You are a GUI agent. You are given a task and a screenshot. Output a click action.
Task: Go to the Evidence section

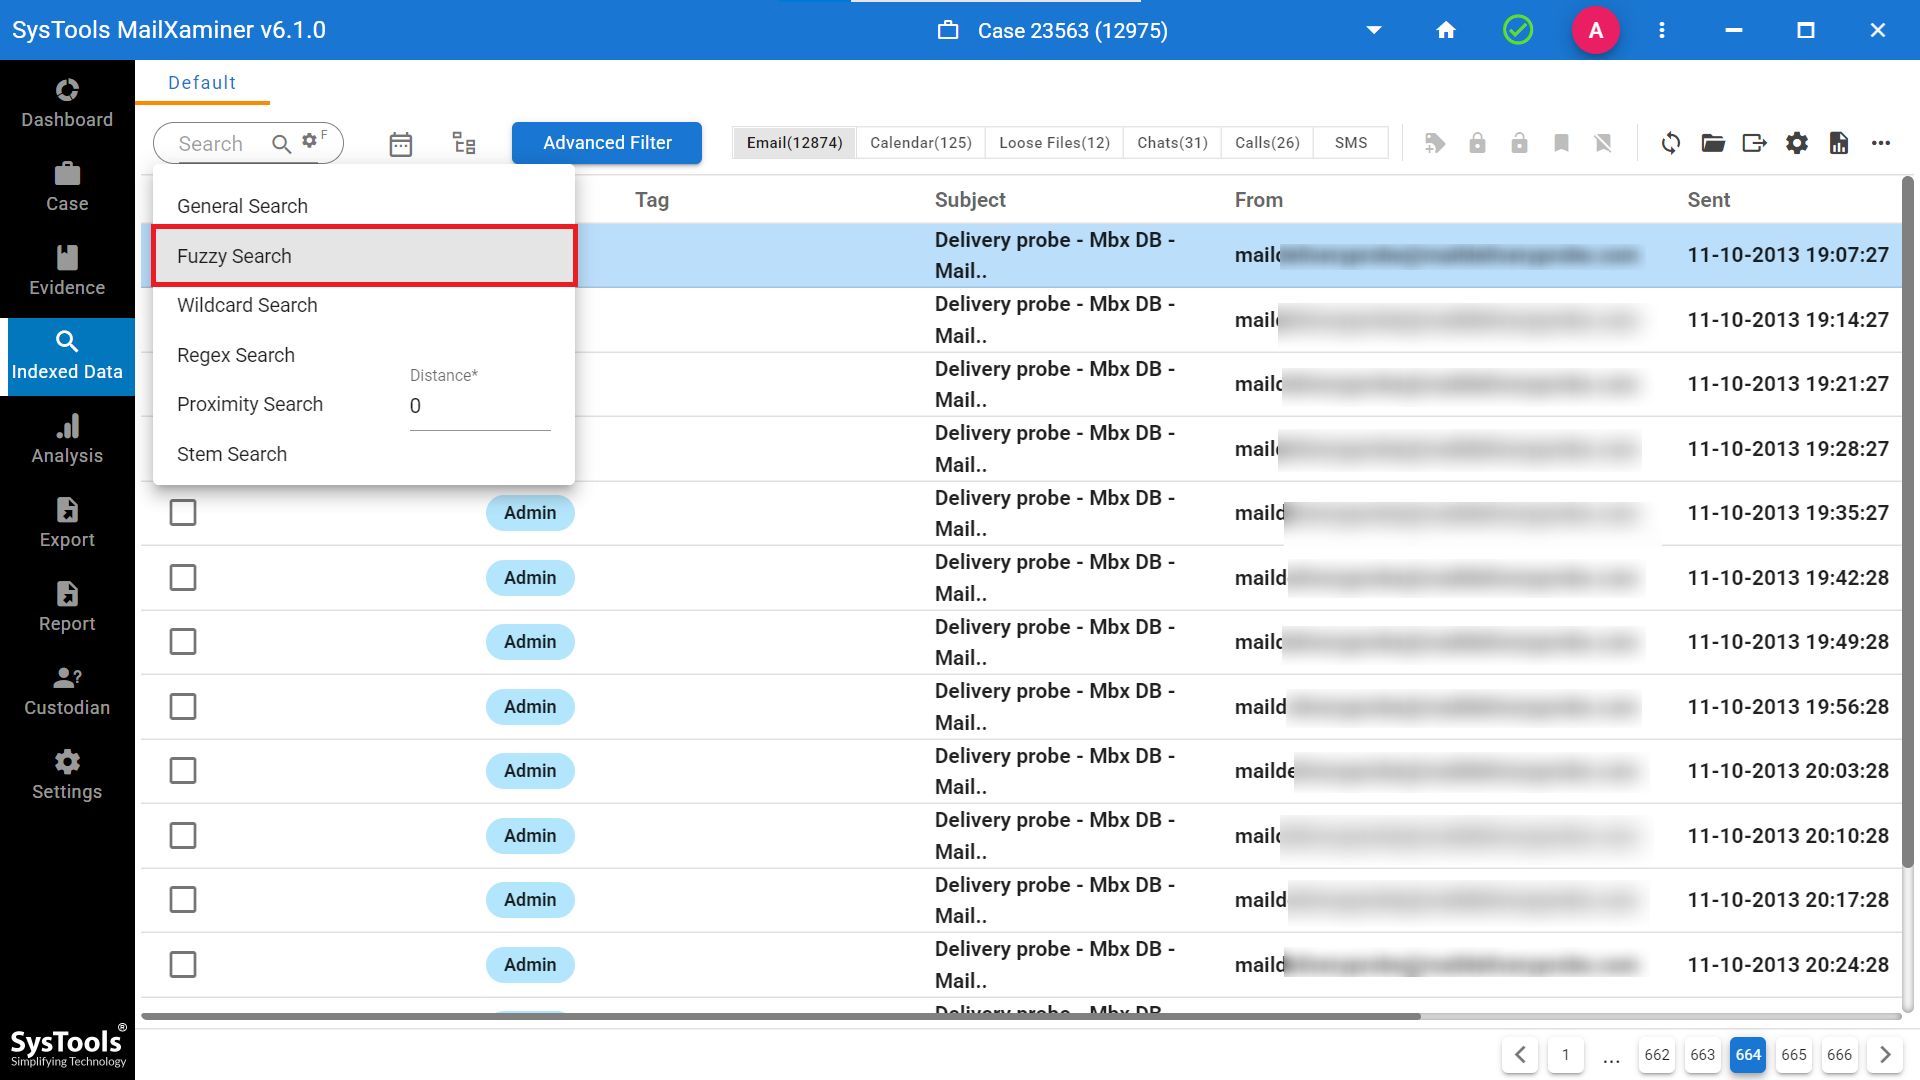67,271
